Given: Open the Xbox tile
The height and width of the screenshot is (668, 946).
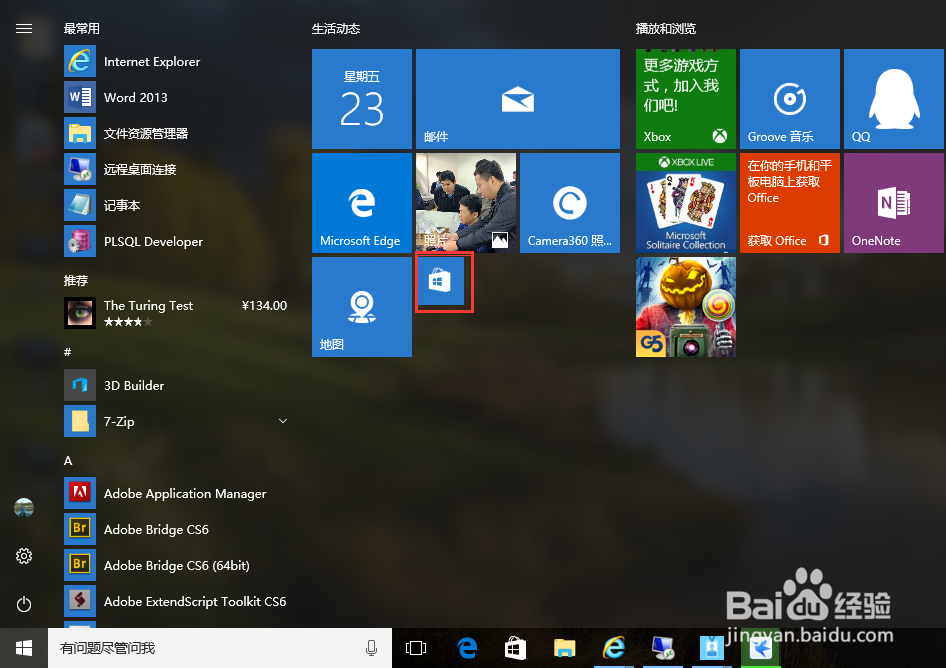Looking at the screenshot, I should tap(685, 99).
